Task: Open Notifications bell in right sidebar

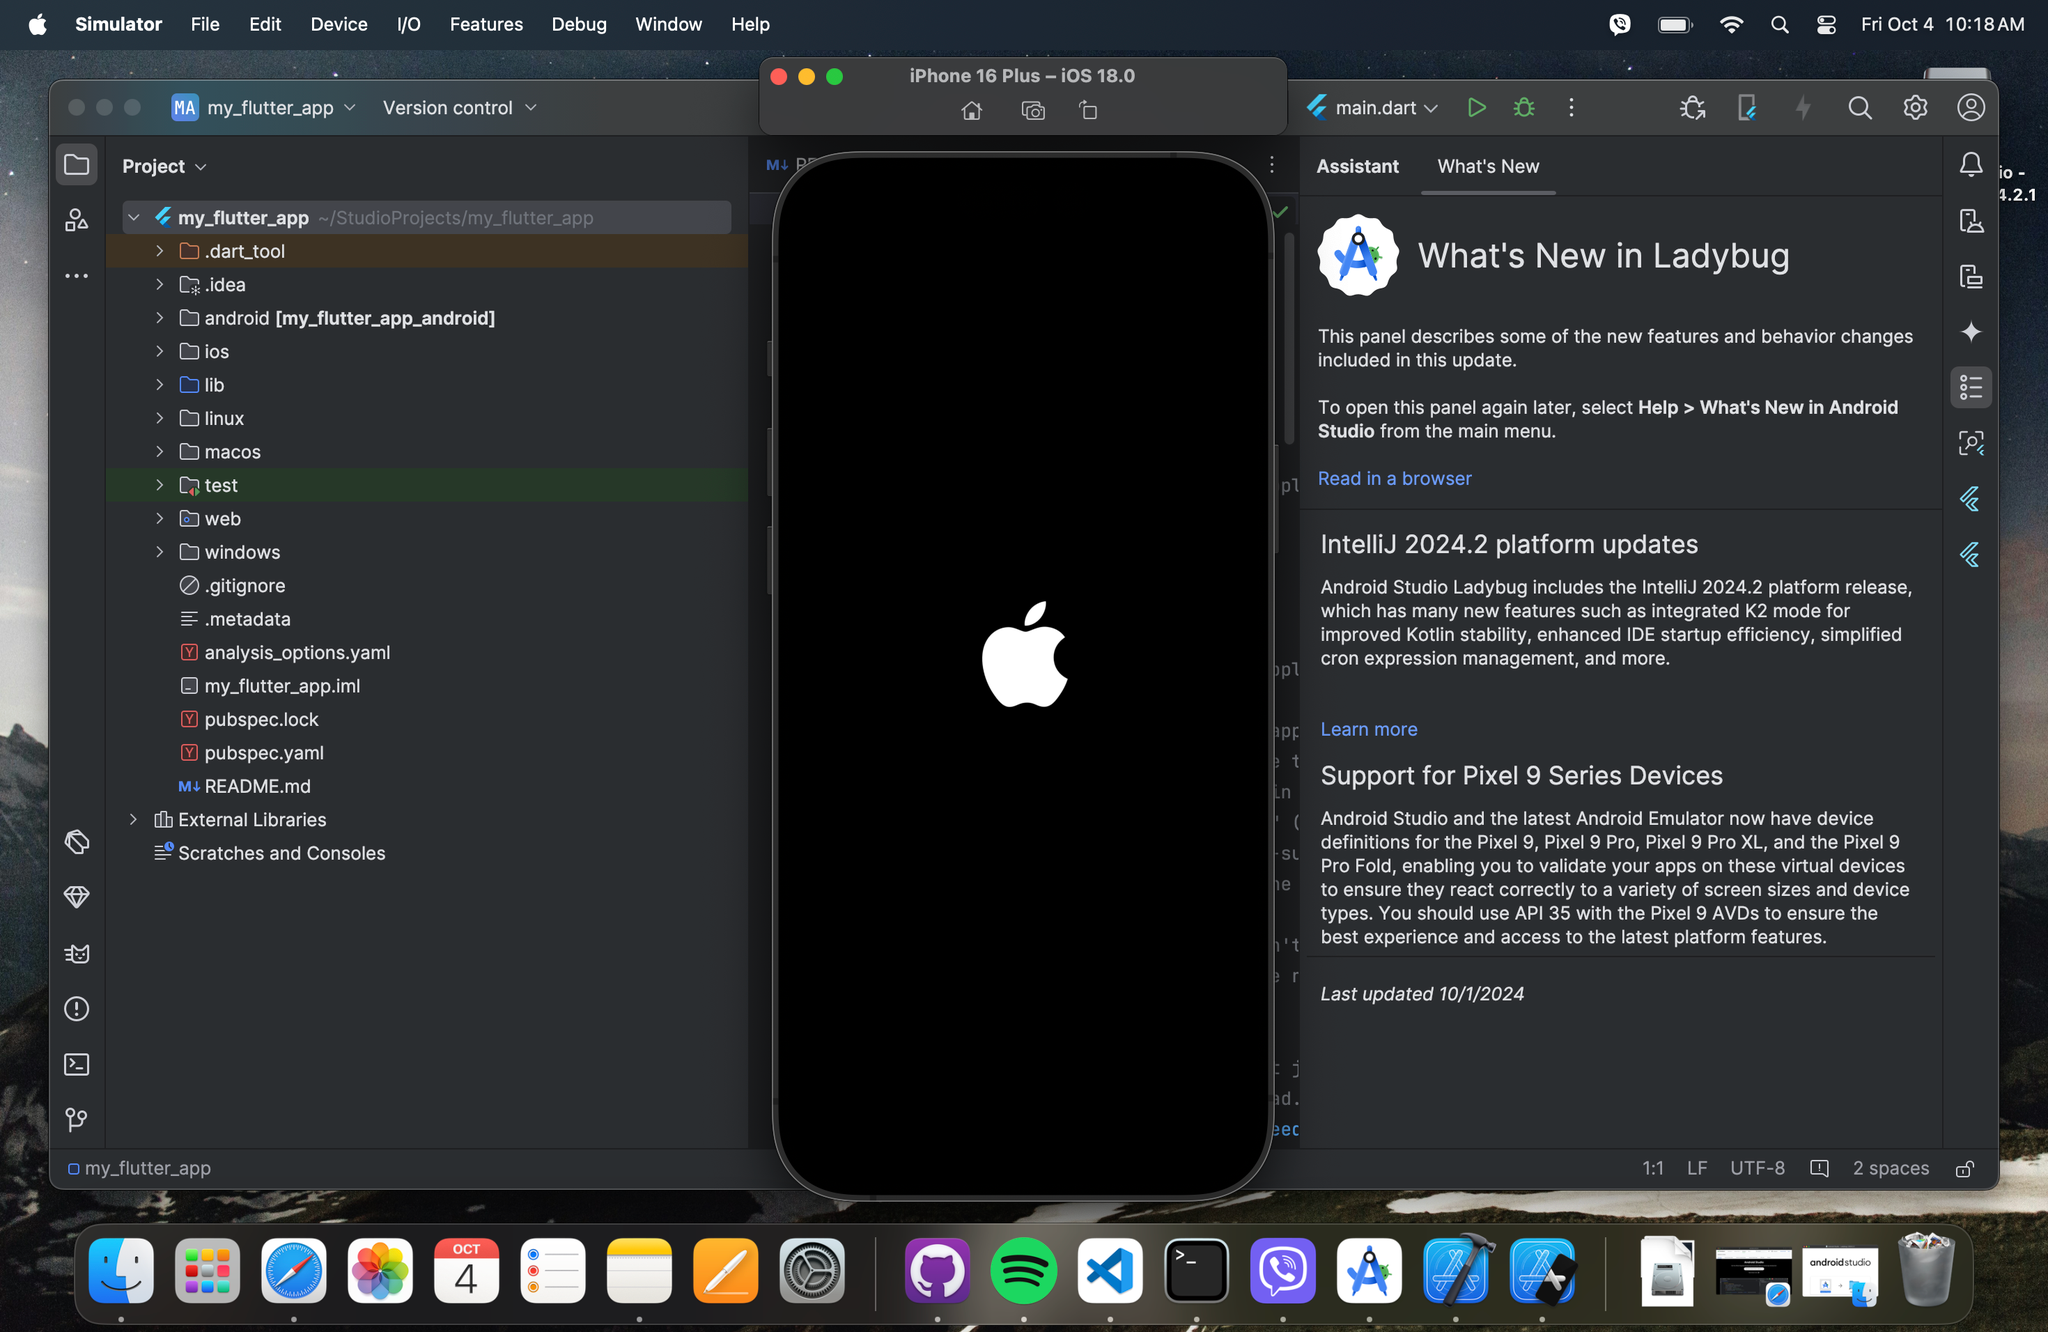Action: (1970, 165)
